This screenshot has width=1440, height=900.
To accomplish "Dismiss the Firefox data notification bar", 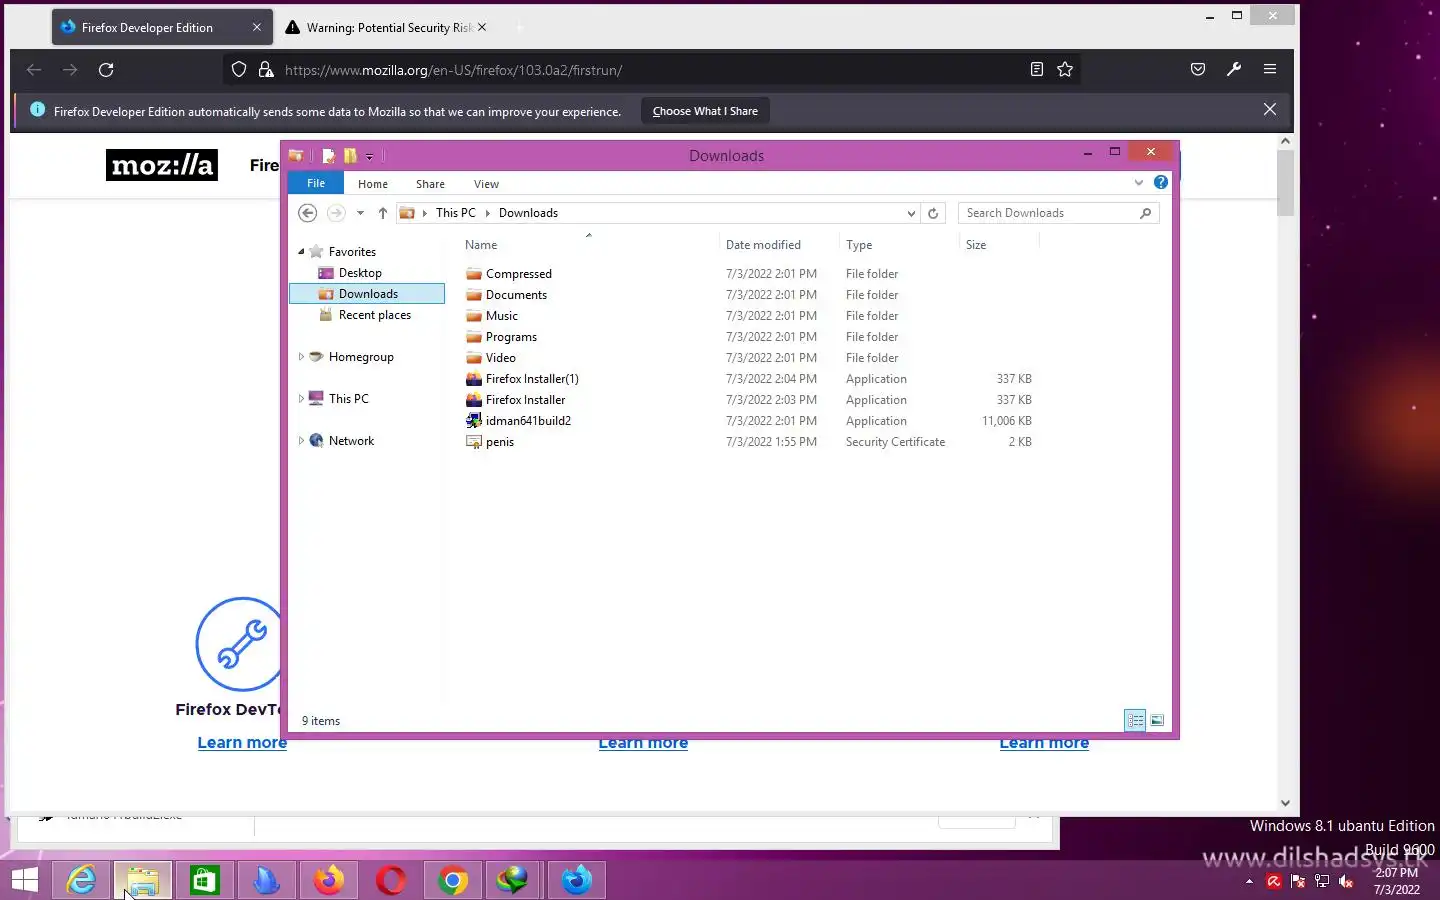I will click(x=1270, y=110).
